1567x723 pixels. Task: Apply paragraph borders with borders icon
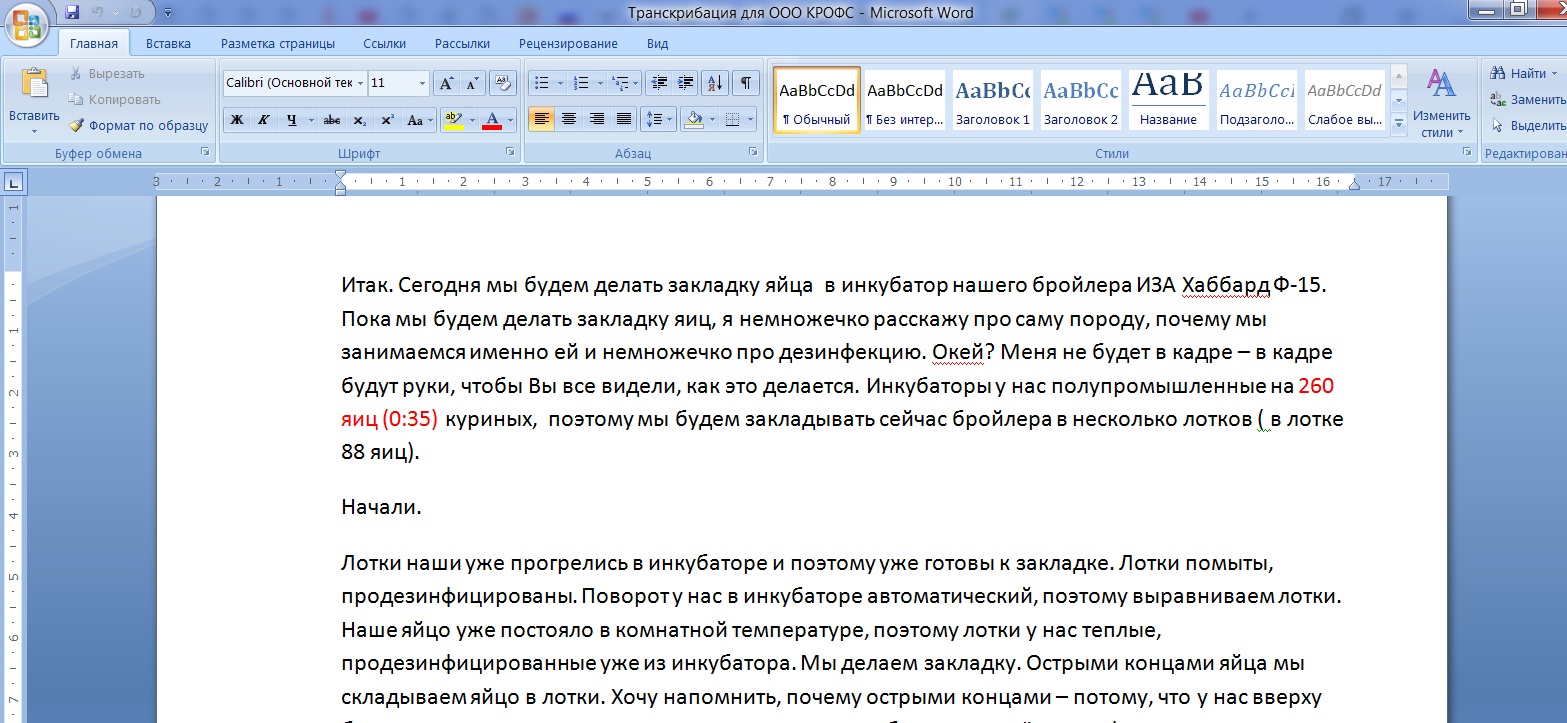point(733,120)
